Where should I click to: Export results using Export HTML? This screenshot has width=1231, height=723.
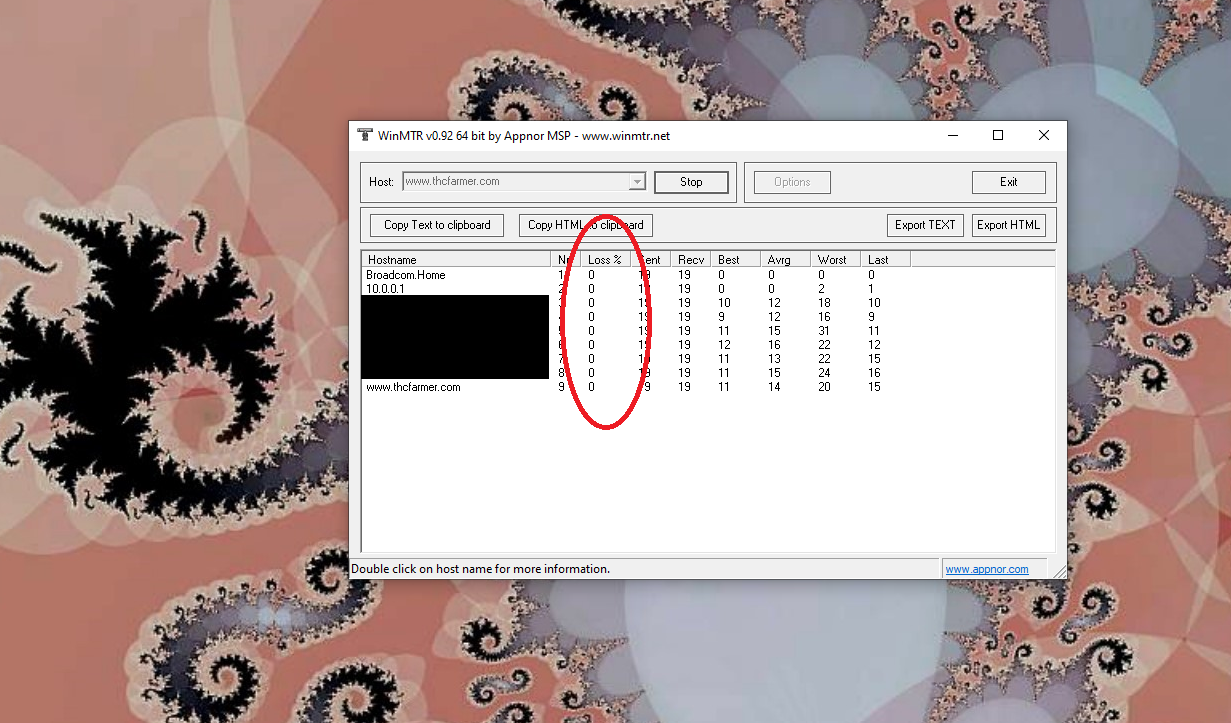tap(1008, 225)
